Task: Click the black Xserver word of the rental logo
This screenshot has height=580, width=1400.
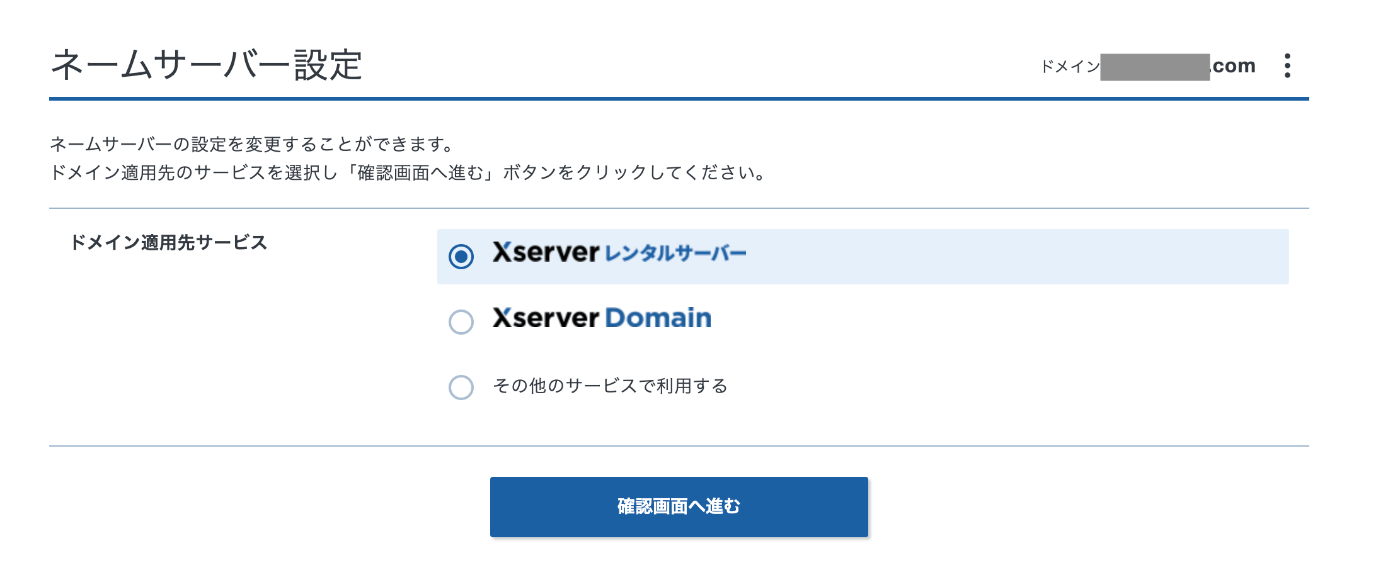Action: point(545,254)
